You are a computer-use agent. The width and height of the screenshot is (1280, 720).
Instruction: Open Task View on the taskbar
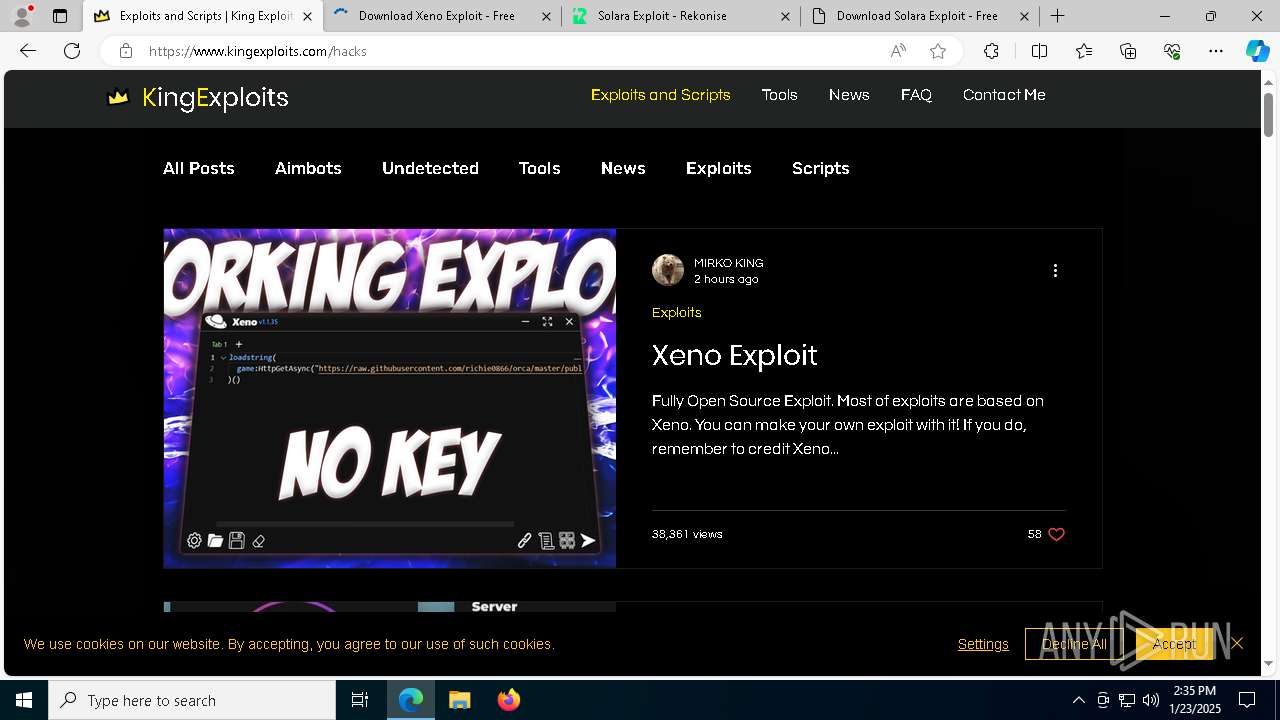click(x=360, y=700)
